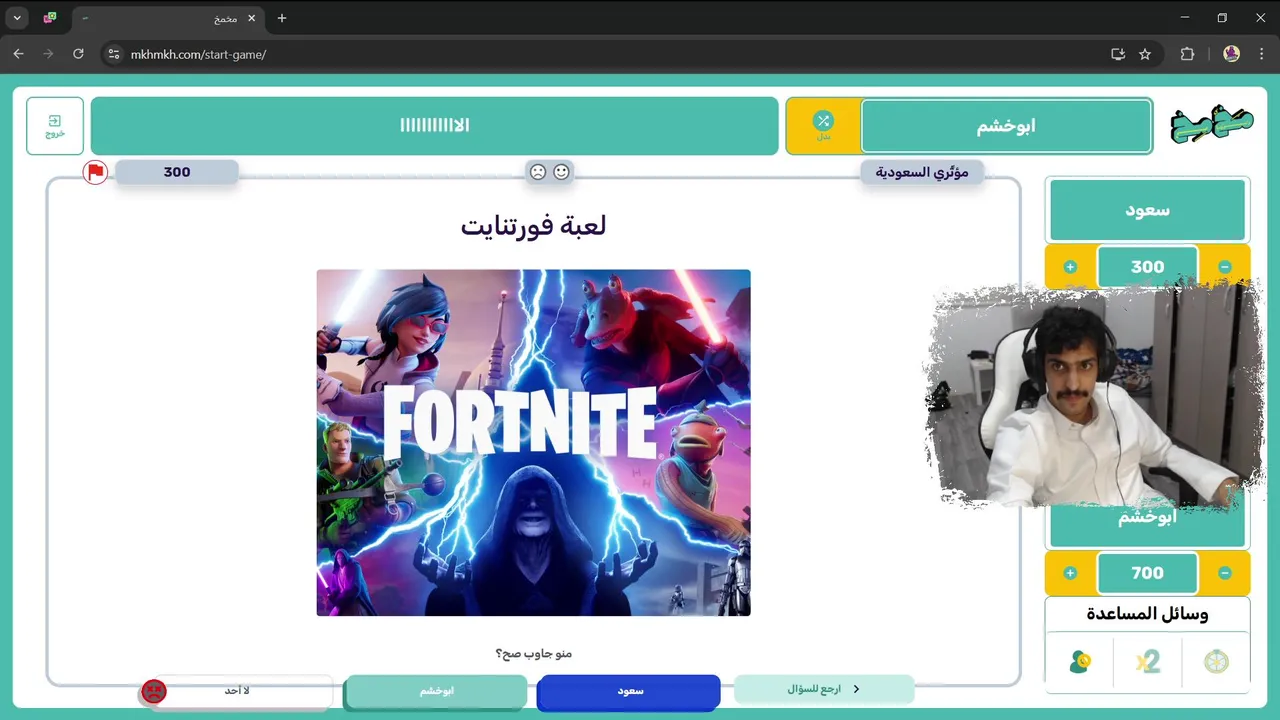Decrease سعود's score with minus icon
The width and height of the screenshot is (1280, 720).
click(1225, 267)
